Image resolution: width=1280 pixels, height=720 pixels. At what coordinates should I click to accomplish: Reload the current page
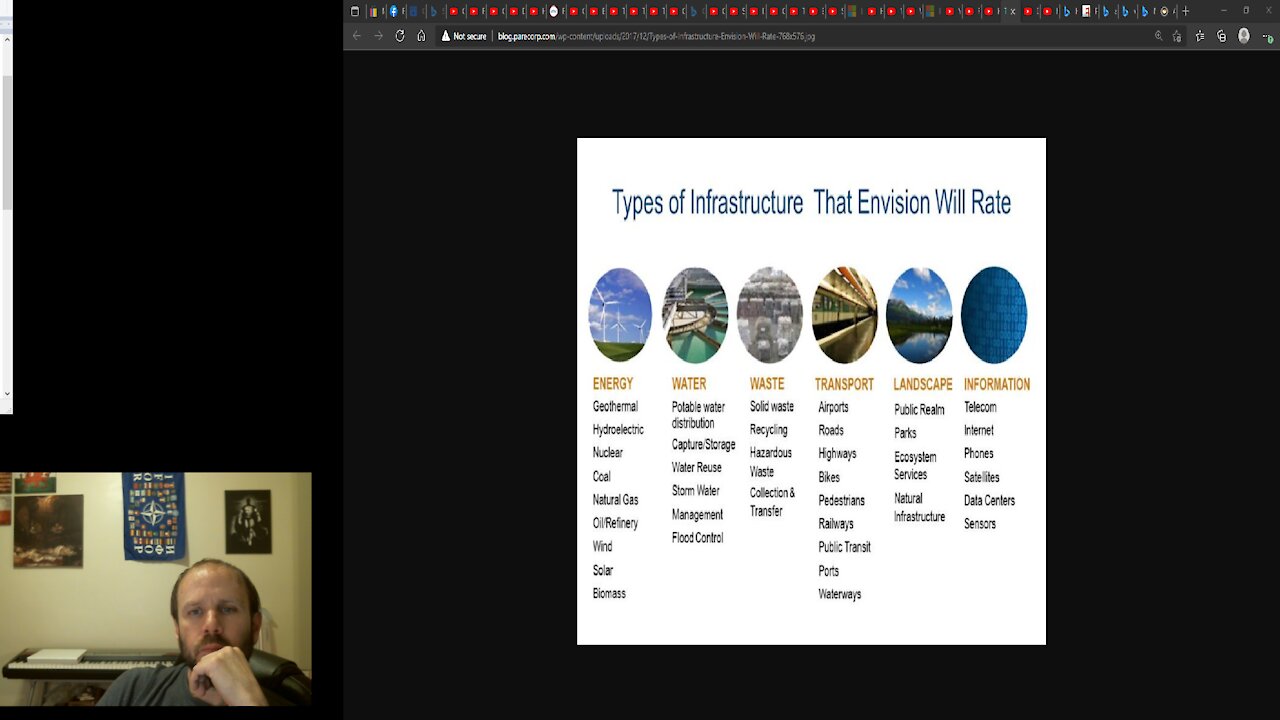(400, 36)
